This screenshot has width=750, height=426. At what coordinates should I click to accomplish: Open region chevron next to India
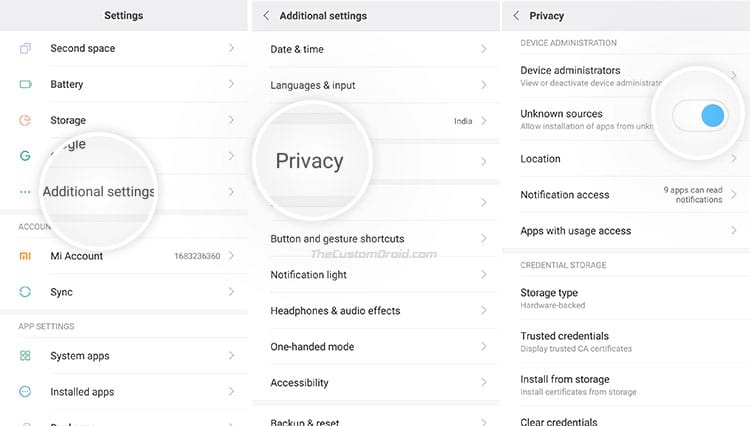pos(484,121)
